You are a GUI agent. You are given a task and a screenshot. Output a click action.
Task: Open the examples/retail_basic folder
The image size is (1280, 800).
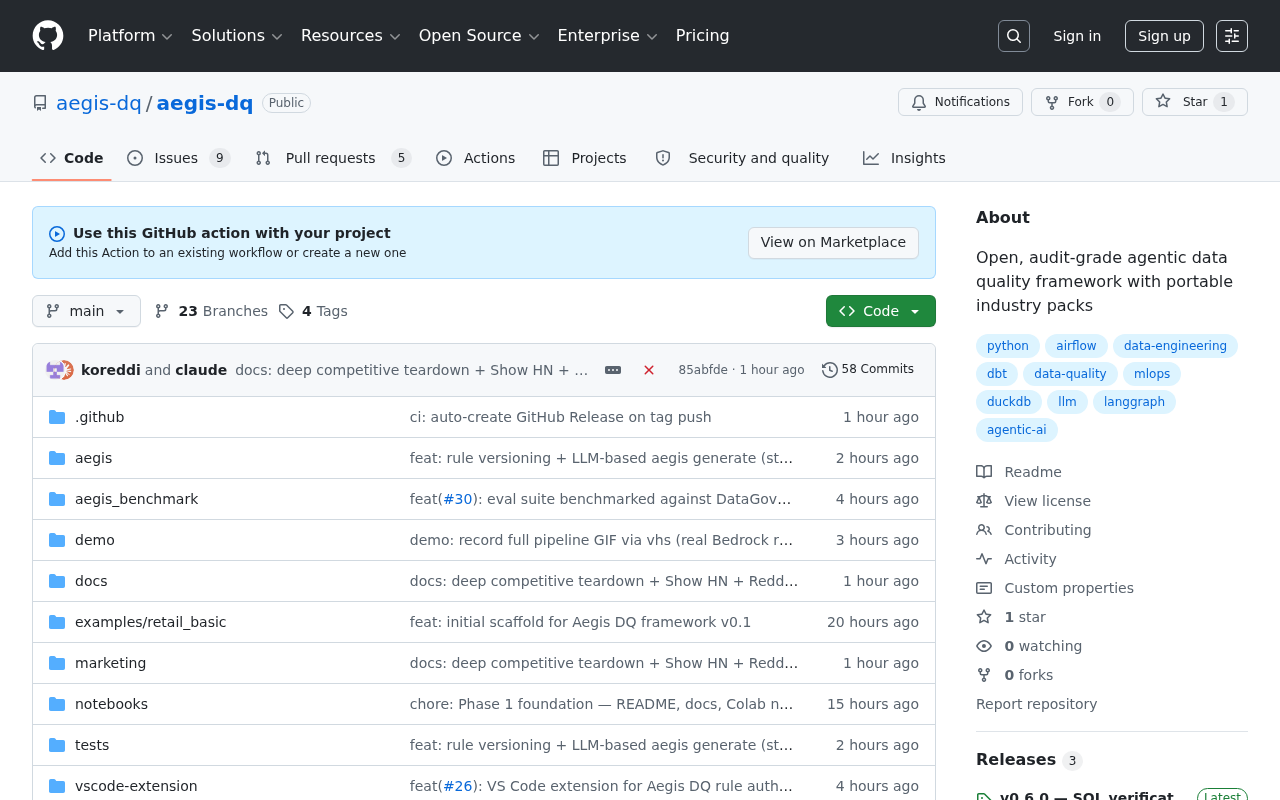151,622
